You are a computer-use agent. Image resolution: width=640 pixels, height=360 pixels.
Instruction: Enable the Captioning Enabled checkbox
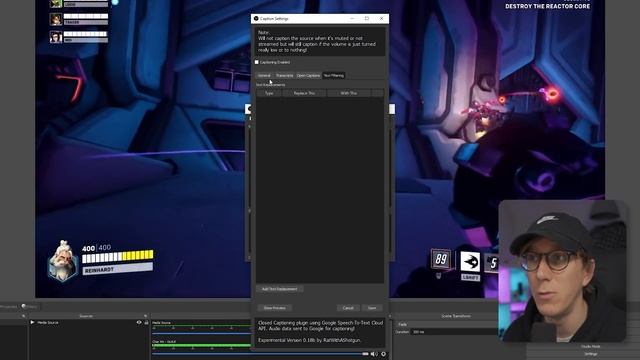tap(257, 62)
